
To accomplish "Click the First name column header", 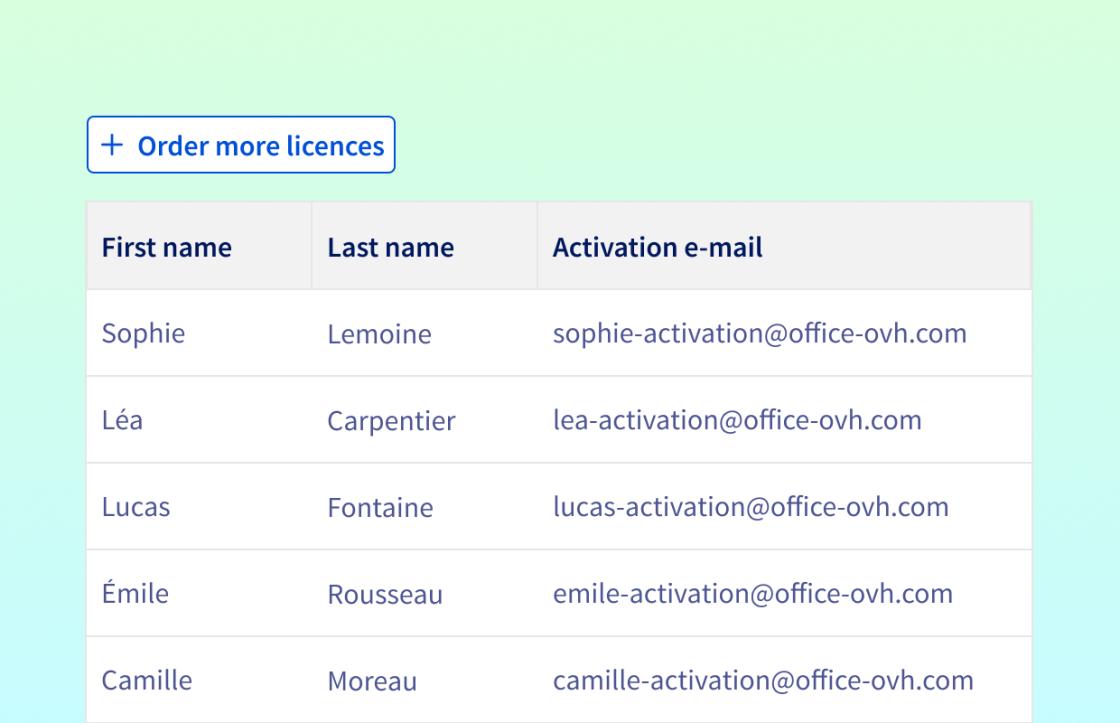I will click(166, 247).
